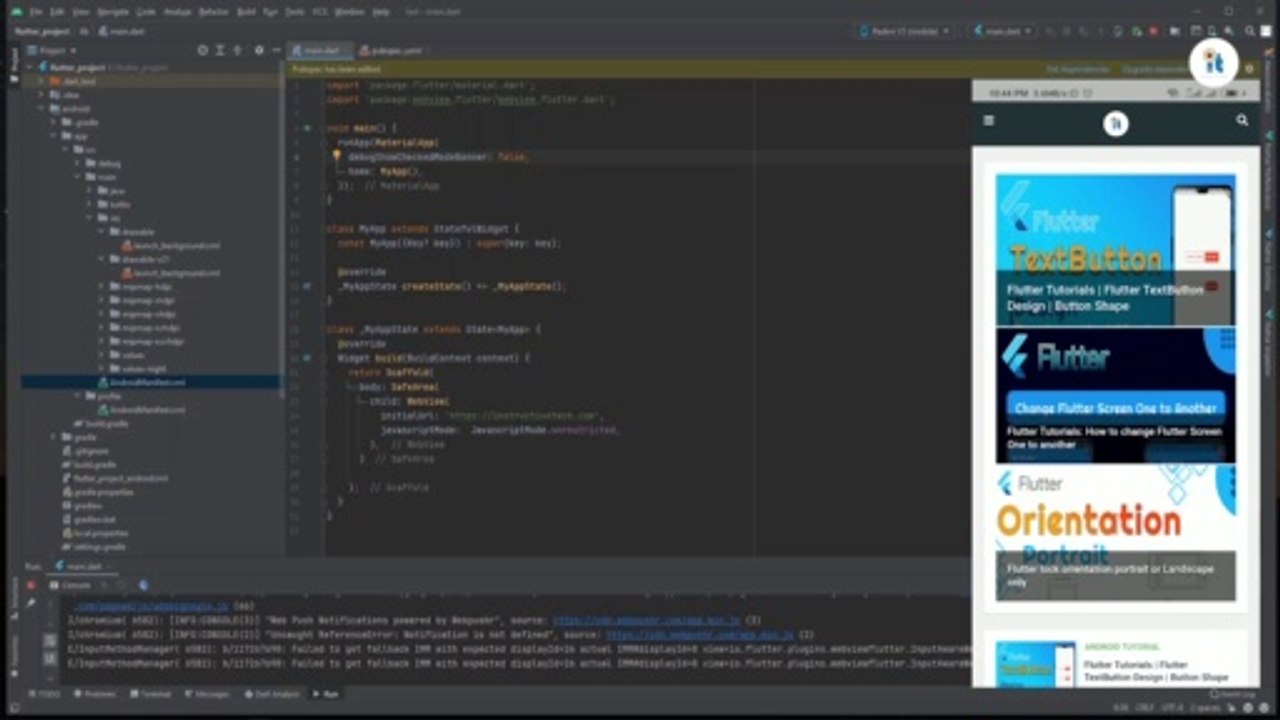Collapse the profile folder arrow
Image resolution: width=1280 pixels, height=720 pixels.
pos(77,395)
